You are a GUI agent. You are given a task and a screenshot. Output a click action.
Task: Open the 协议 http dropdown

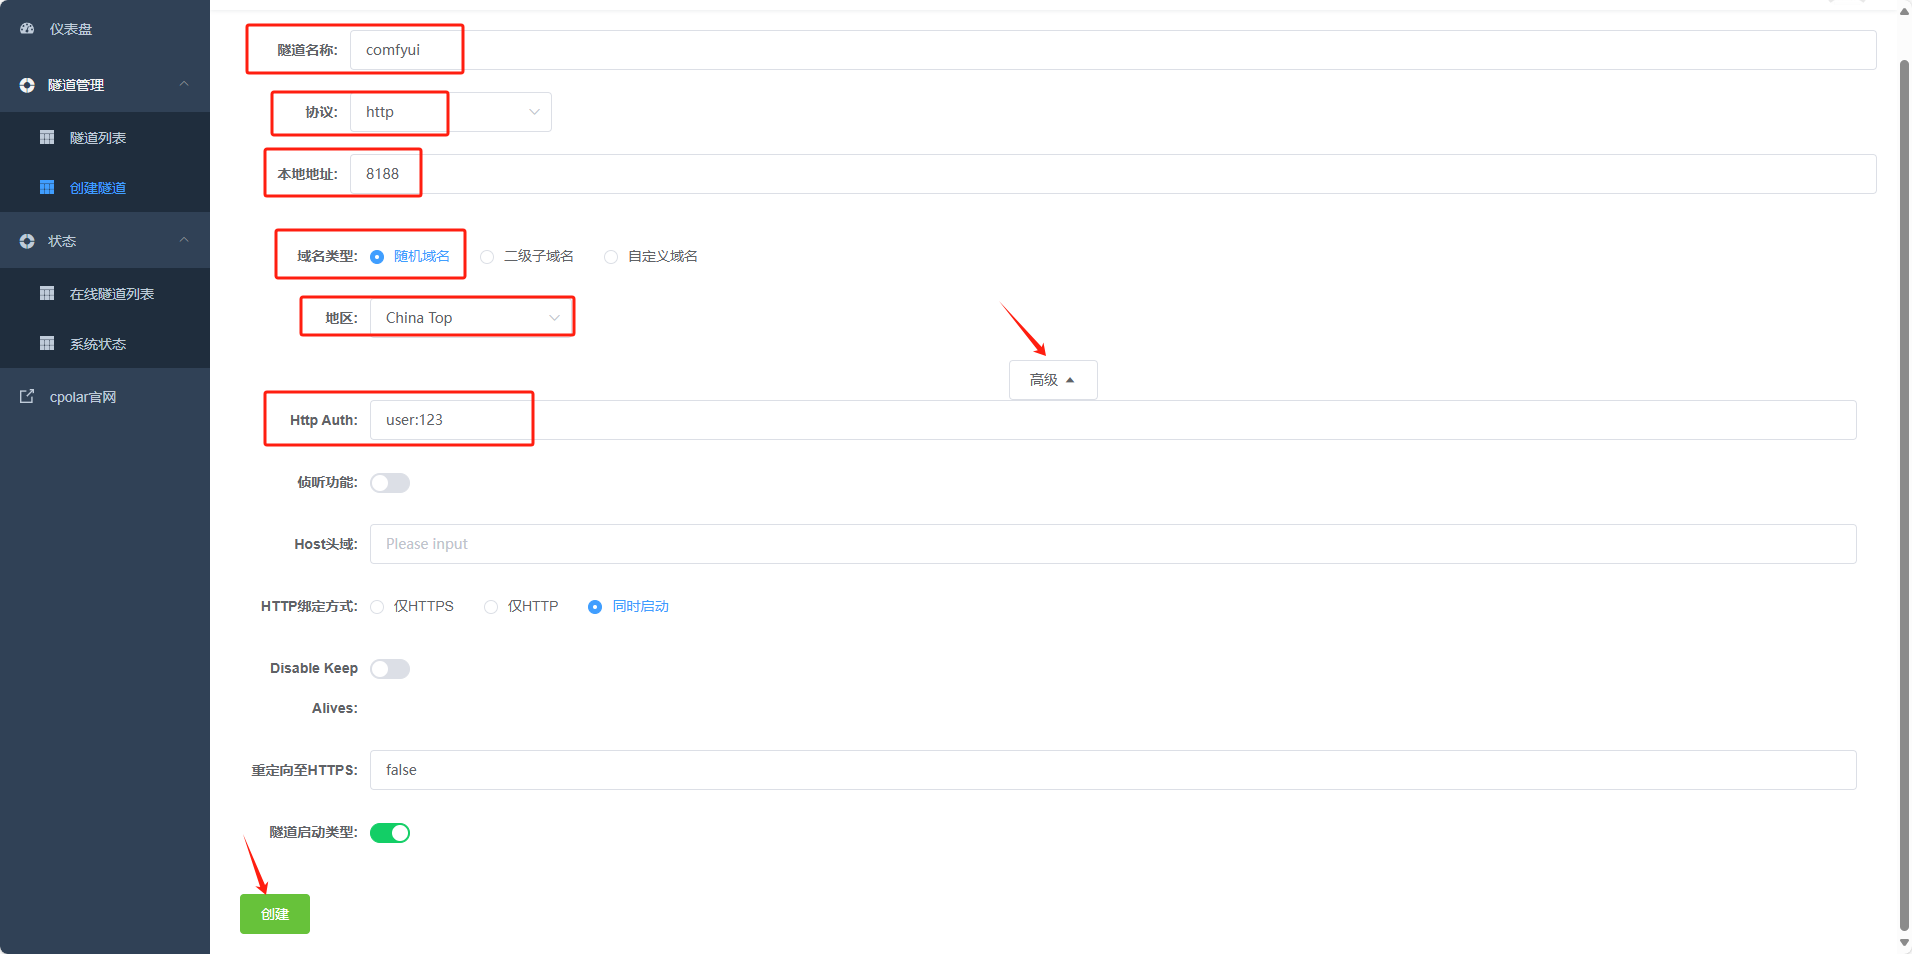pos(450,112)
